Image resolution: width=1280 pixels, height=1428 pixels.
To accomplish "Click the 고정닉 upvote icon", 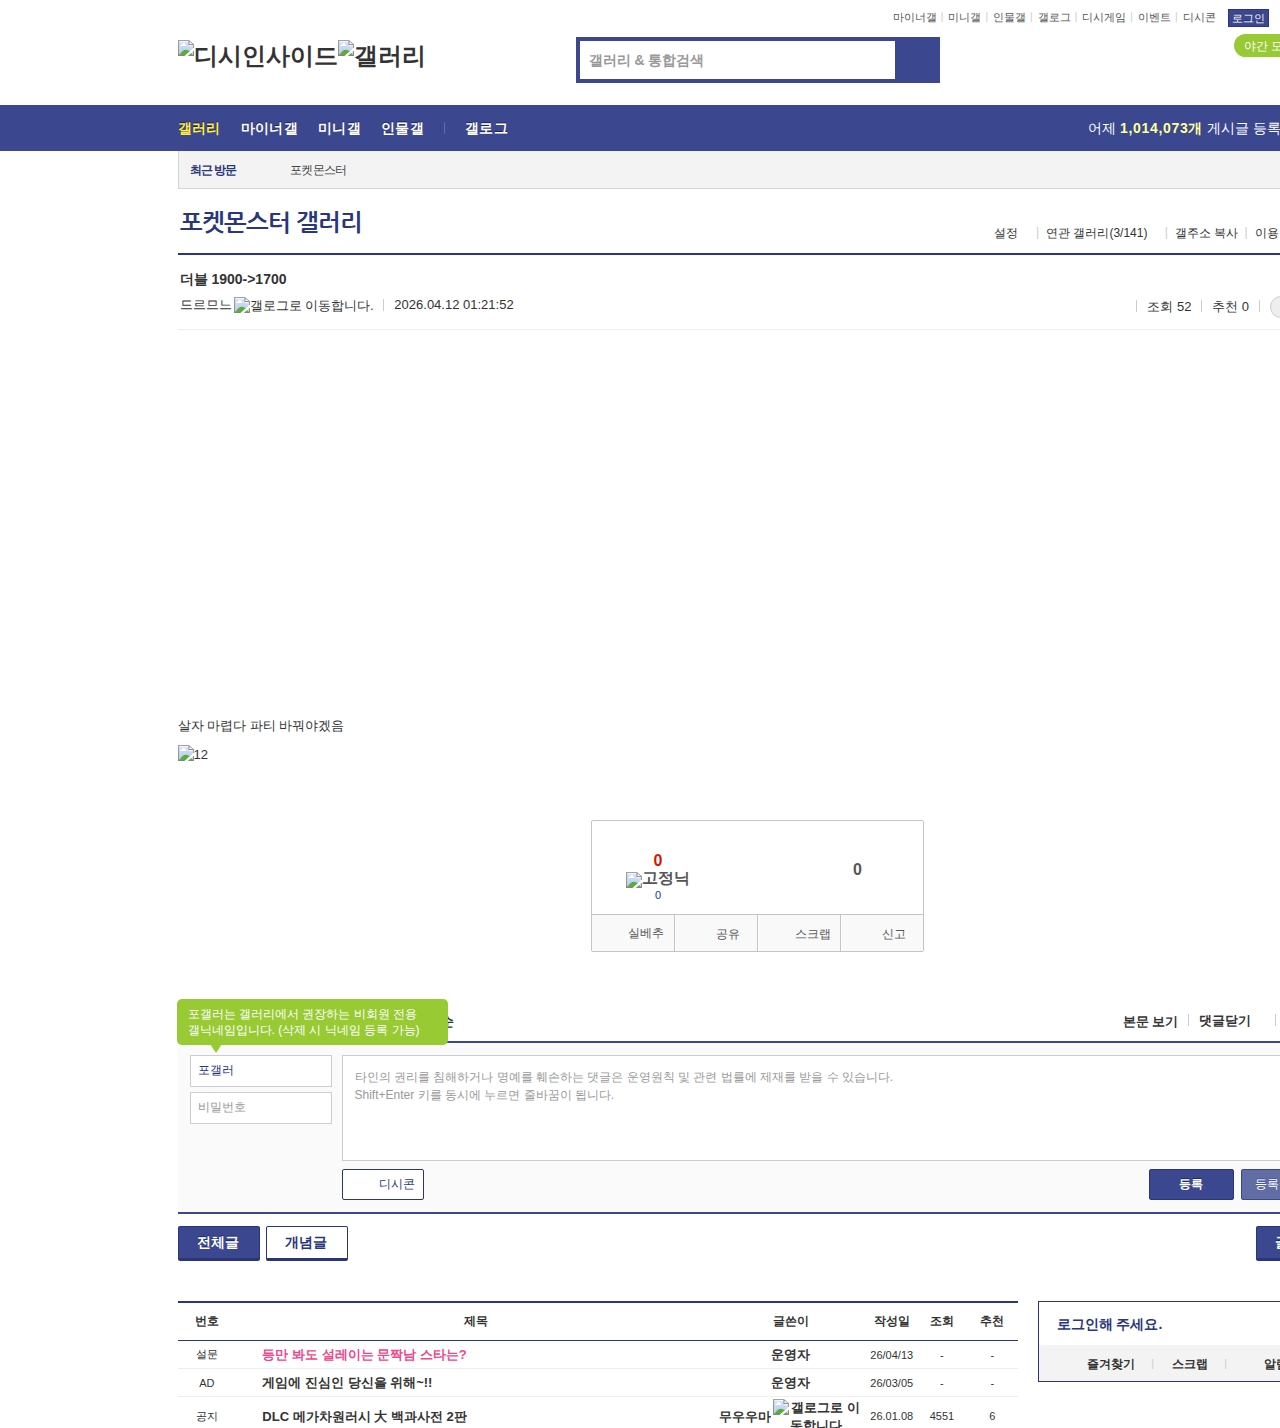I will point(657,879).
